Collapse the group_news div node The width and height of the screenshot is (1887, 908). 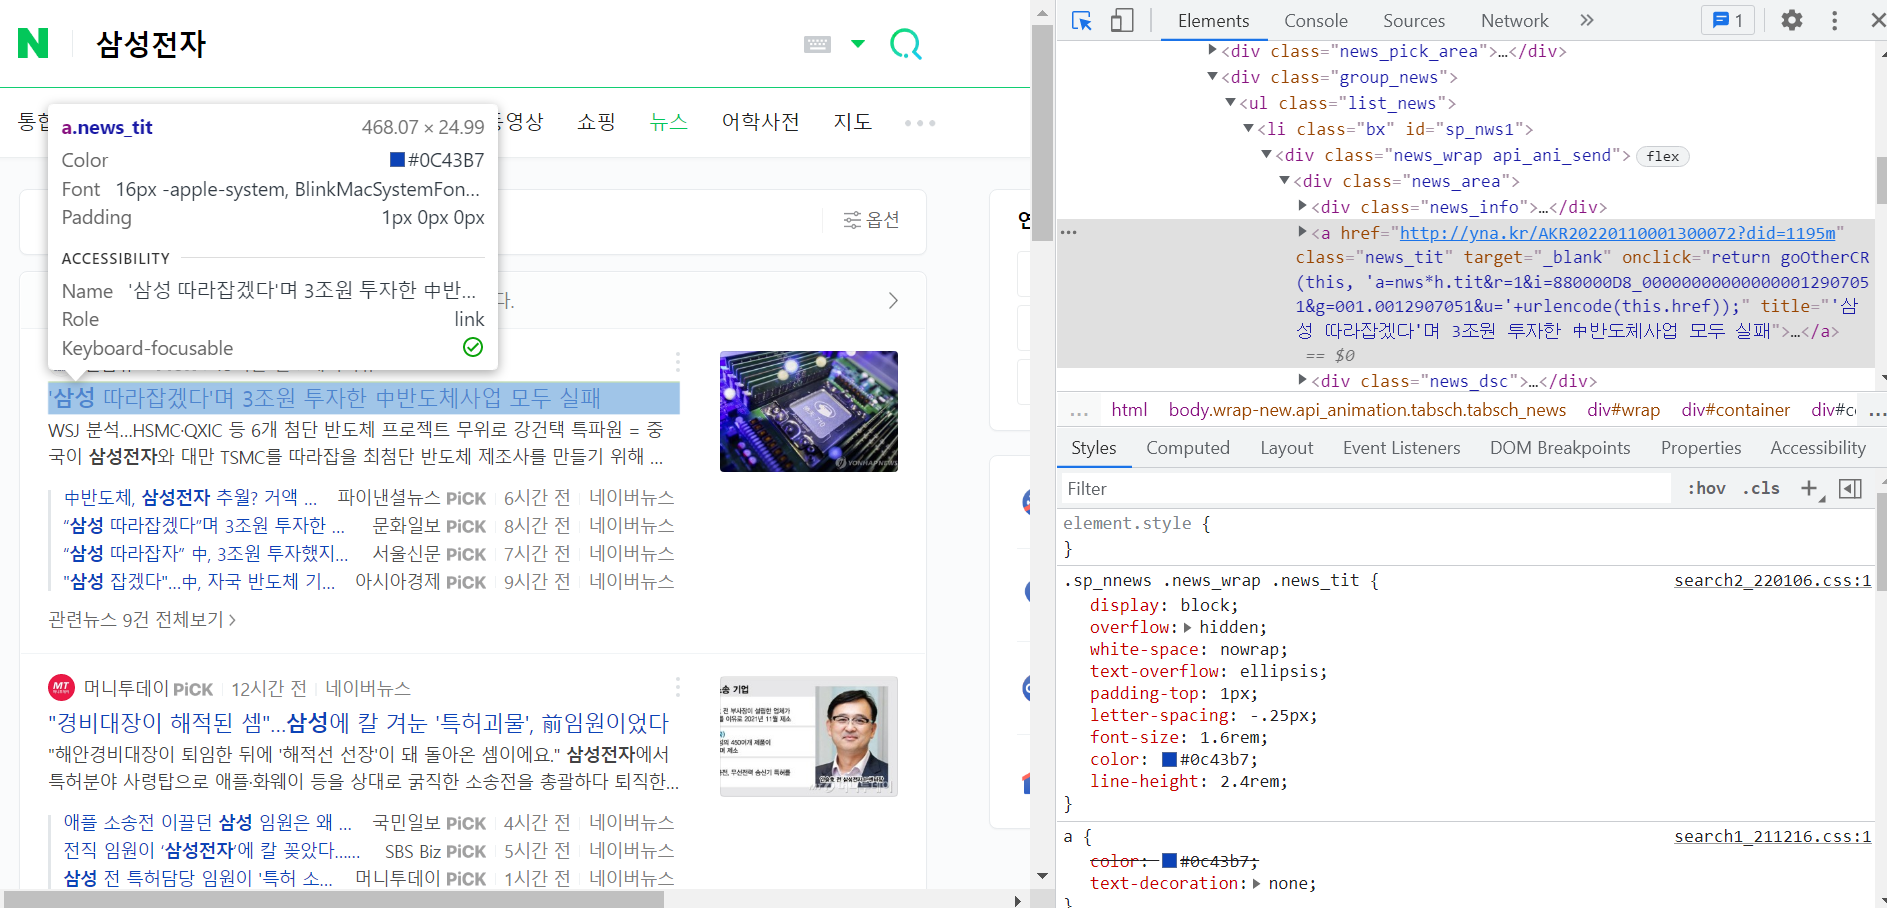[x=1213, y=76]
